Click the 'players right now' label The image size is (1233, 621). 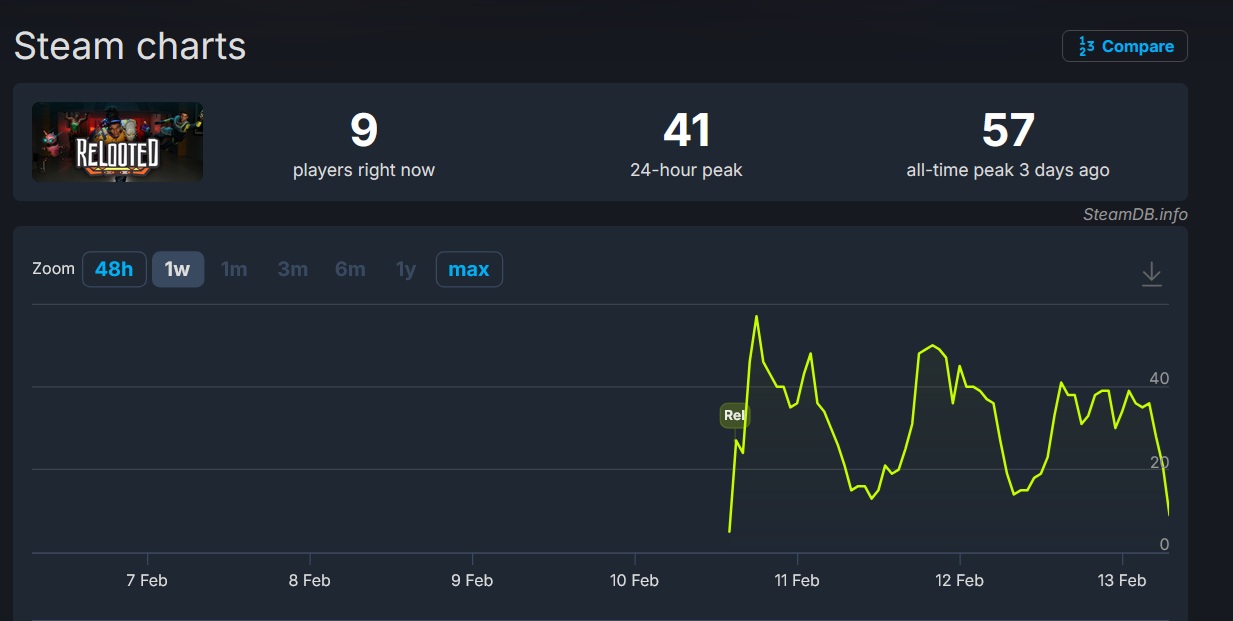(x=364, y=170)
